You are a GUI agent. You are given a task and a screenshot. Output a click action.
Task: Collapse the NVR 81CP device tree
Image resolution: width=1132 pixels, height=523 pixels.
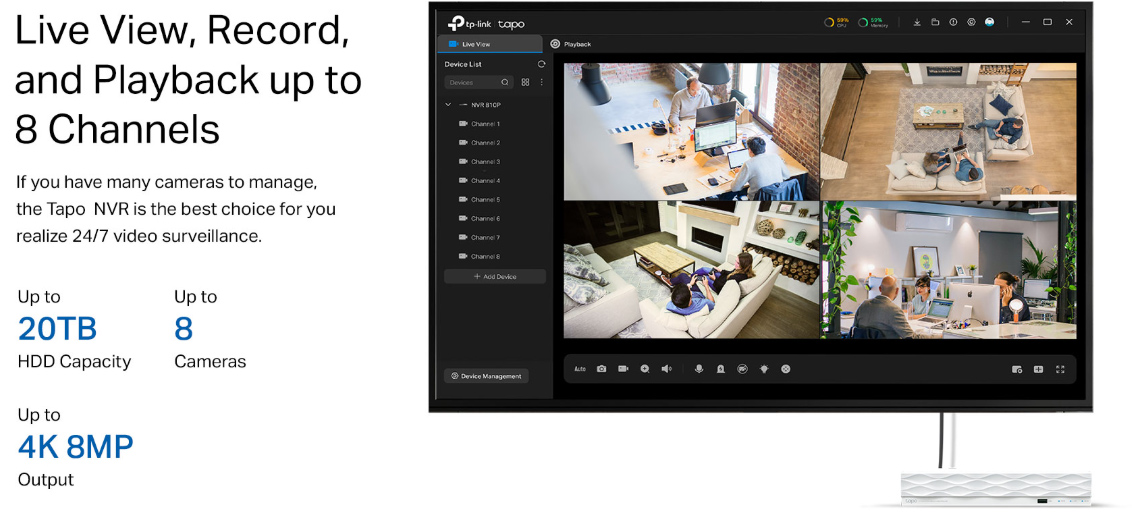click(448, 105)
